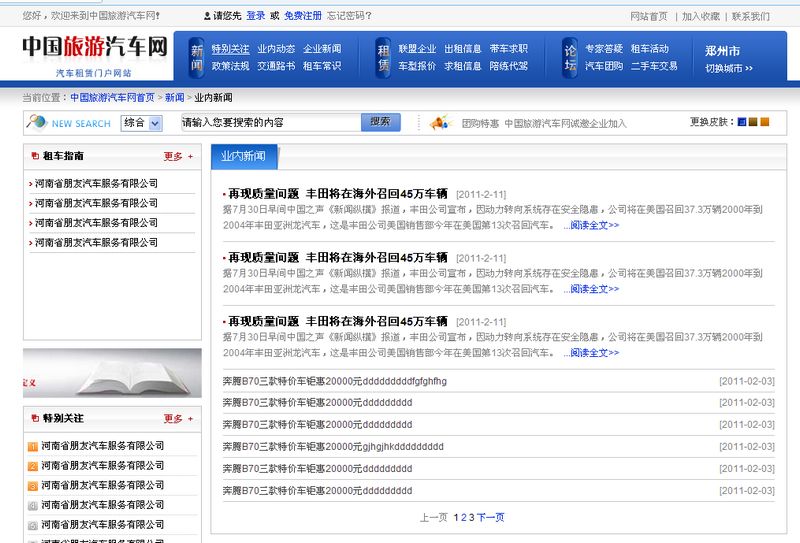Viewport: 800px width, 543px height.
Task: Click the 中国旅游汽车网 site logo
Action: [95, 47]
